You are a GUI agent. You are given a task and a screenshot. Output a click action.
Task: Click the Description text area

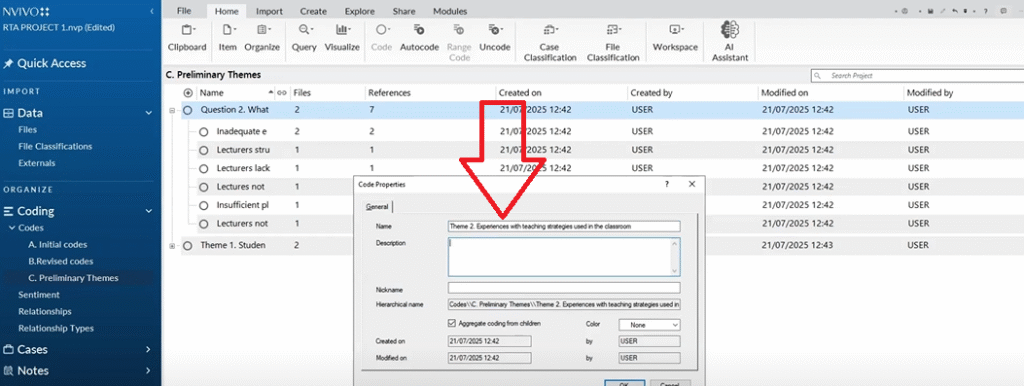tap(564, 257)
